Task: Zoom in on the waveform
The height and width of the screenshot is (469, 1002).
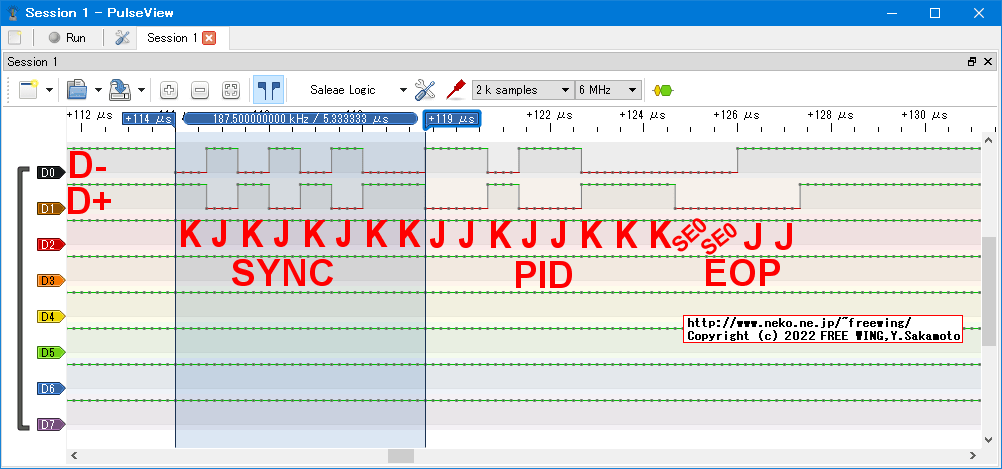Action: point(169,90)
